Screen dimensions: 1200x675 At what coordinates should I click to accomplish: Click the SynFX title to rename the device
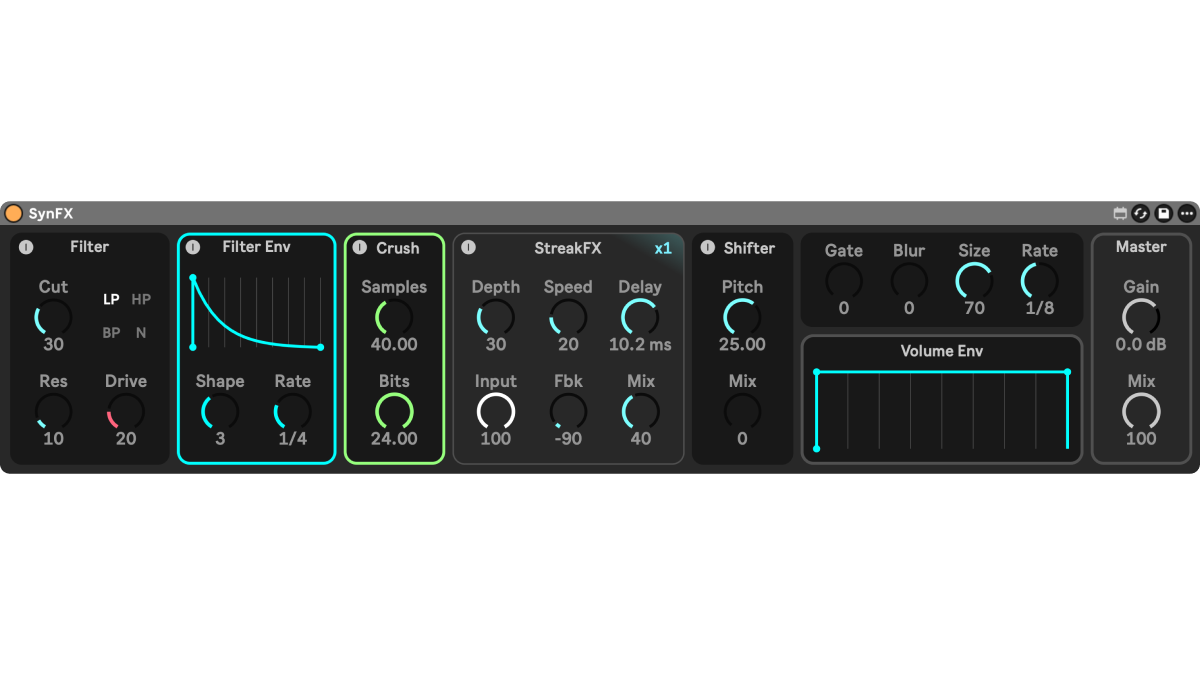click(51, 212)
